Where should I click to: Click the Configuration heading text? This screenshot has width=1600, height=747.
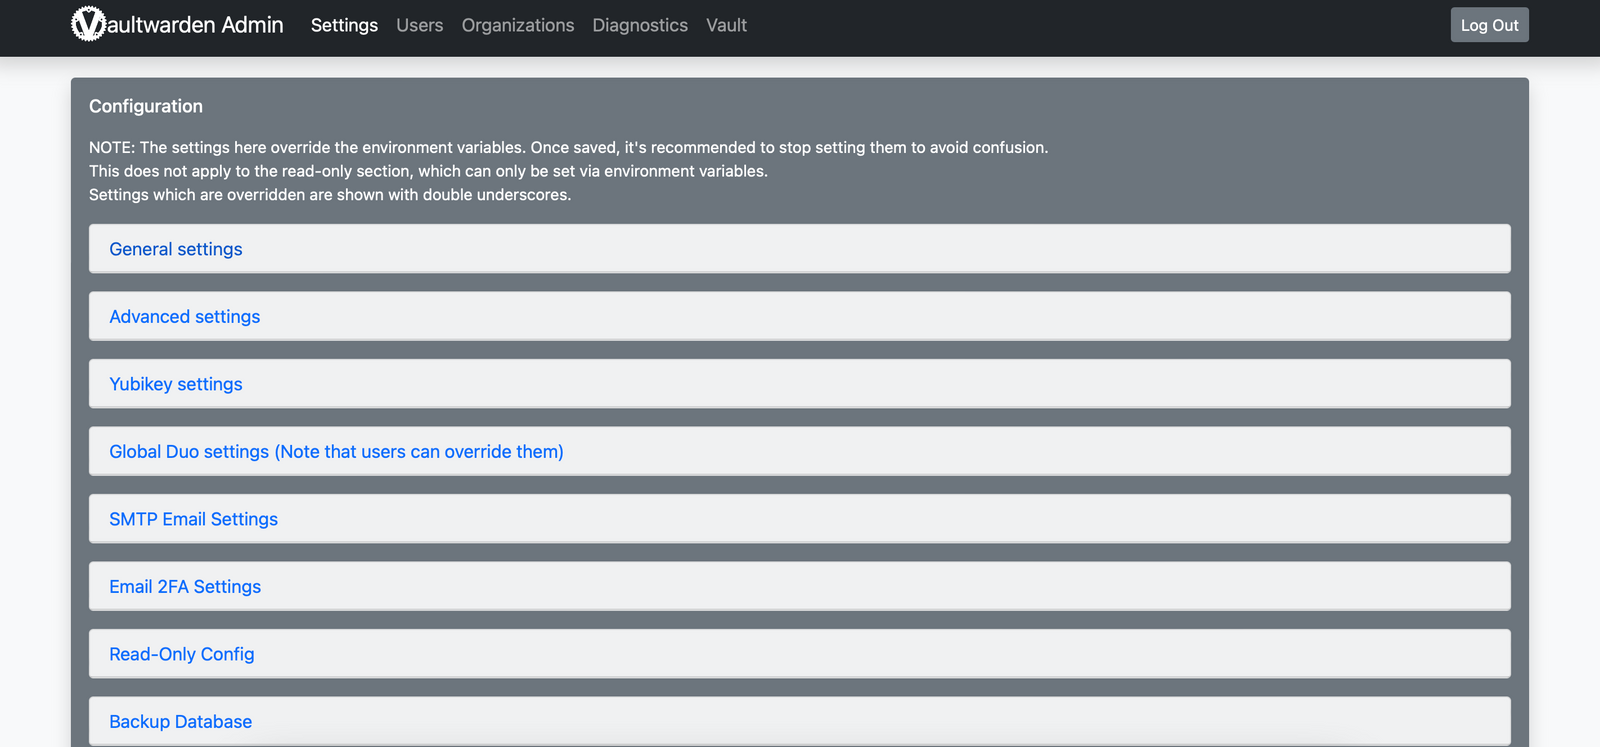pyautogui.click(x=146, y=106)
